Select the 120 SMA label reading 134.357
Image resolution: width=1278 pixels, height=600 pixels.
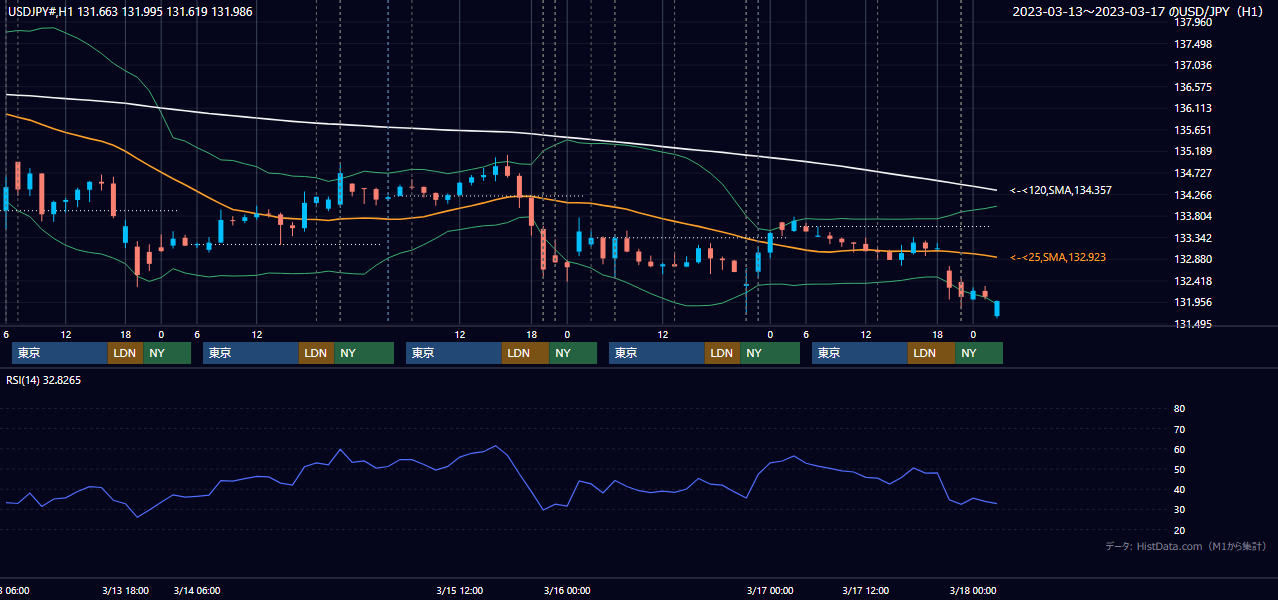pyautogui.click(x=1060, y=190)
